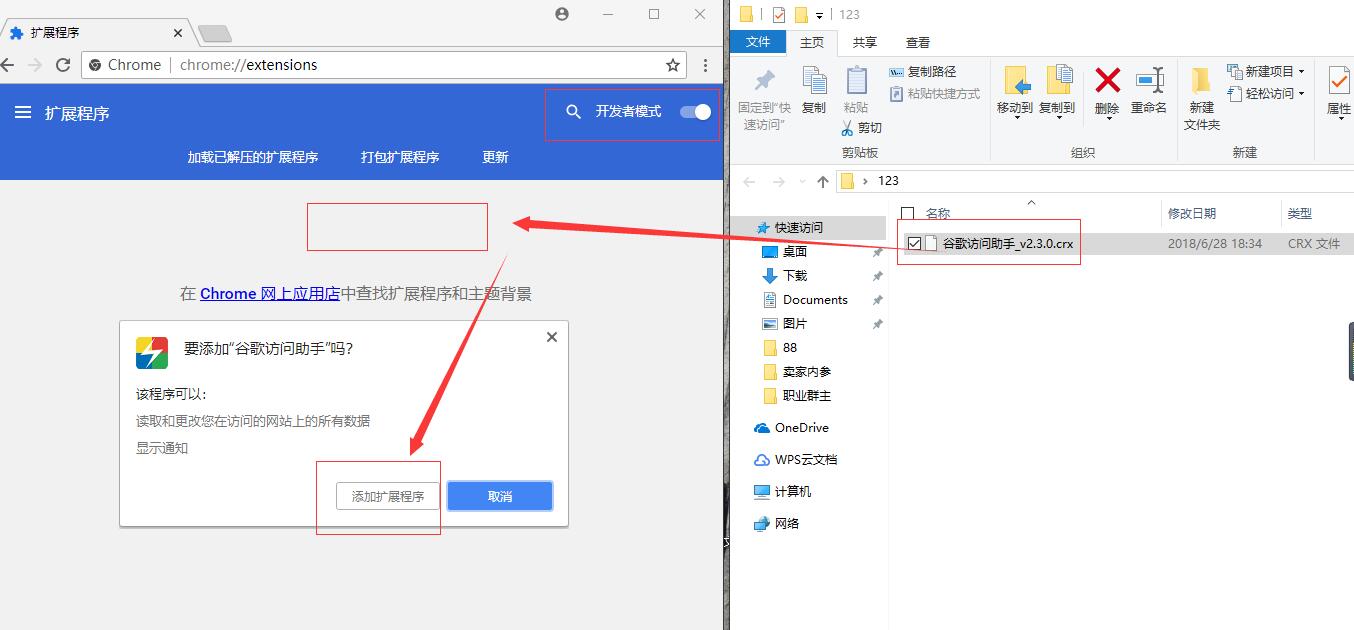Open Chrome three-dot menu
This screenshot has height=630, width=1354.
706,65
